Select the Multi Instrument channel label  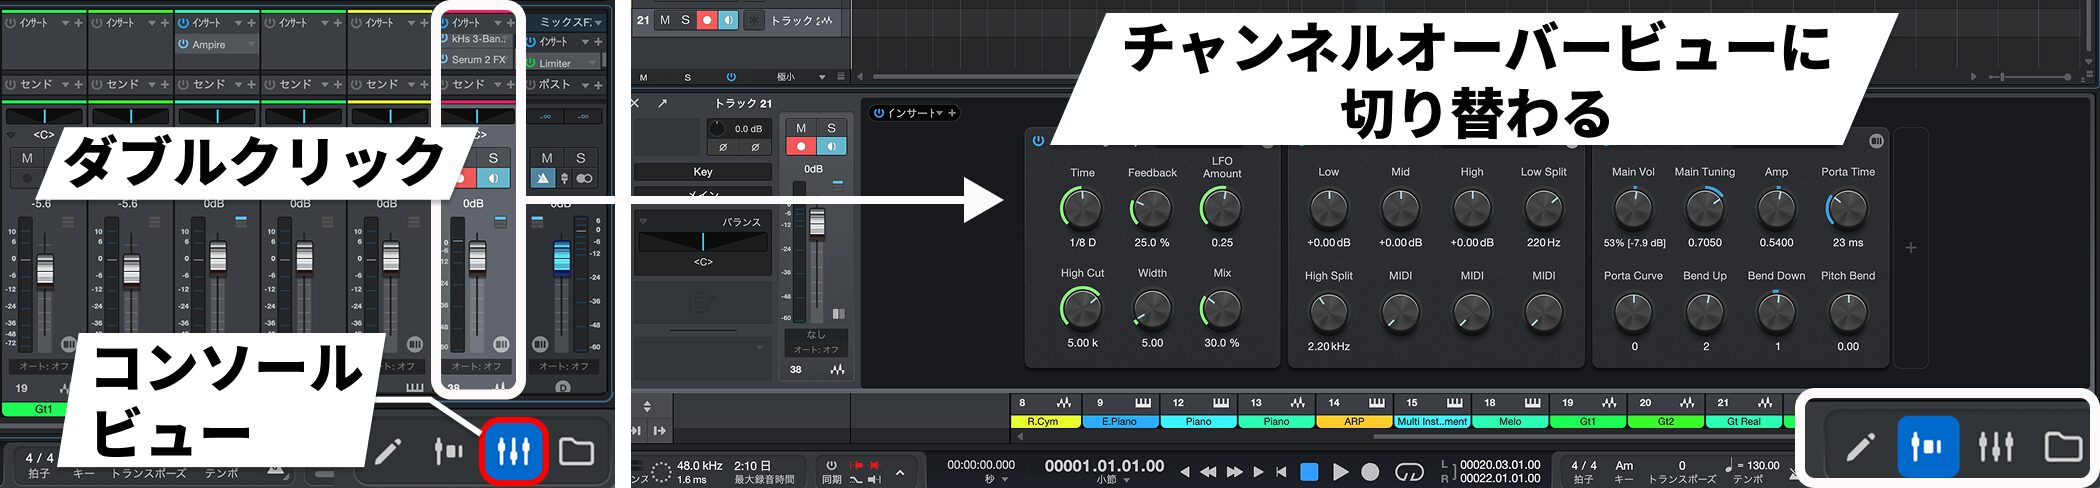[1432, 422]
